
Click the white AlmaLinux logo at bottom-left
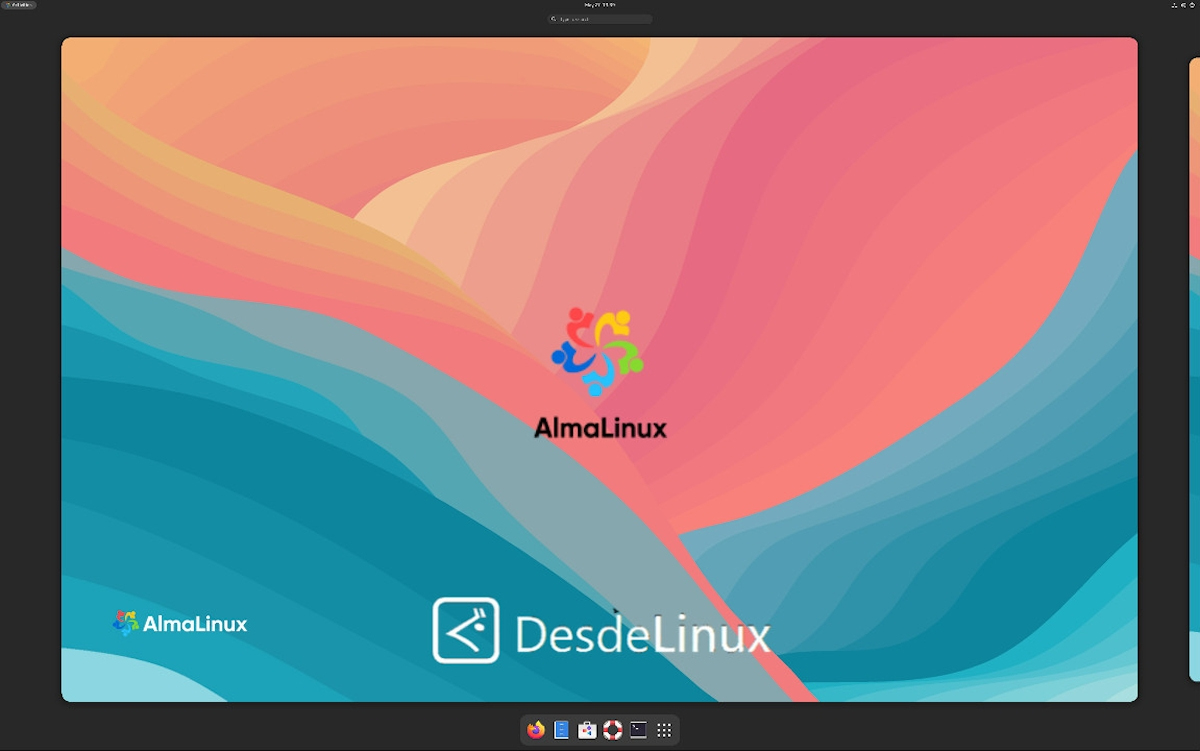point(180,624)
